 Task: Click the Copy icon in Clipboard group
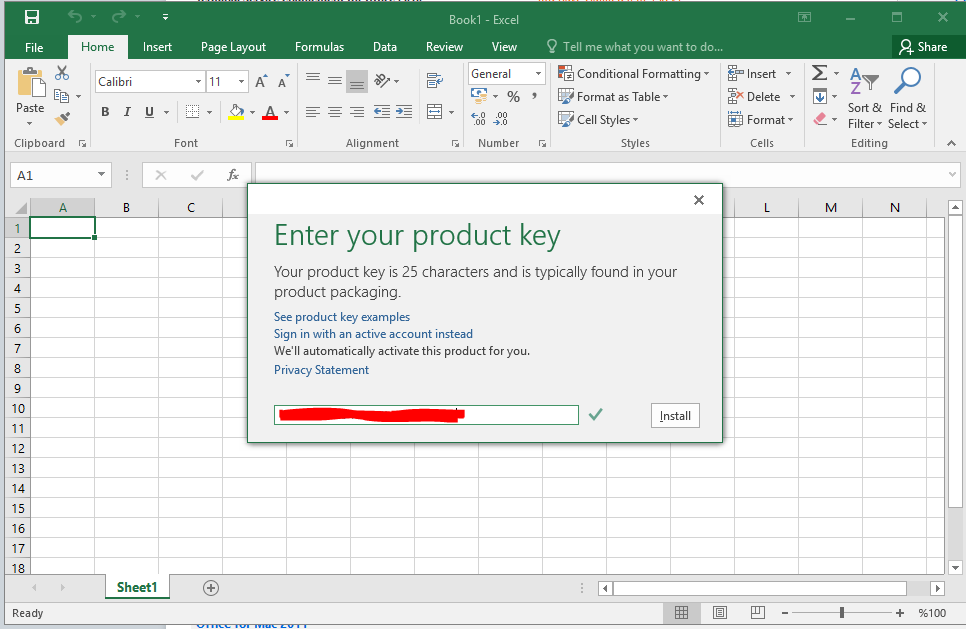click(61, 96)
